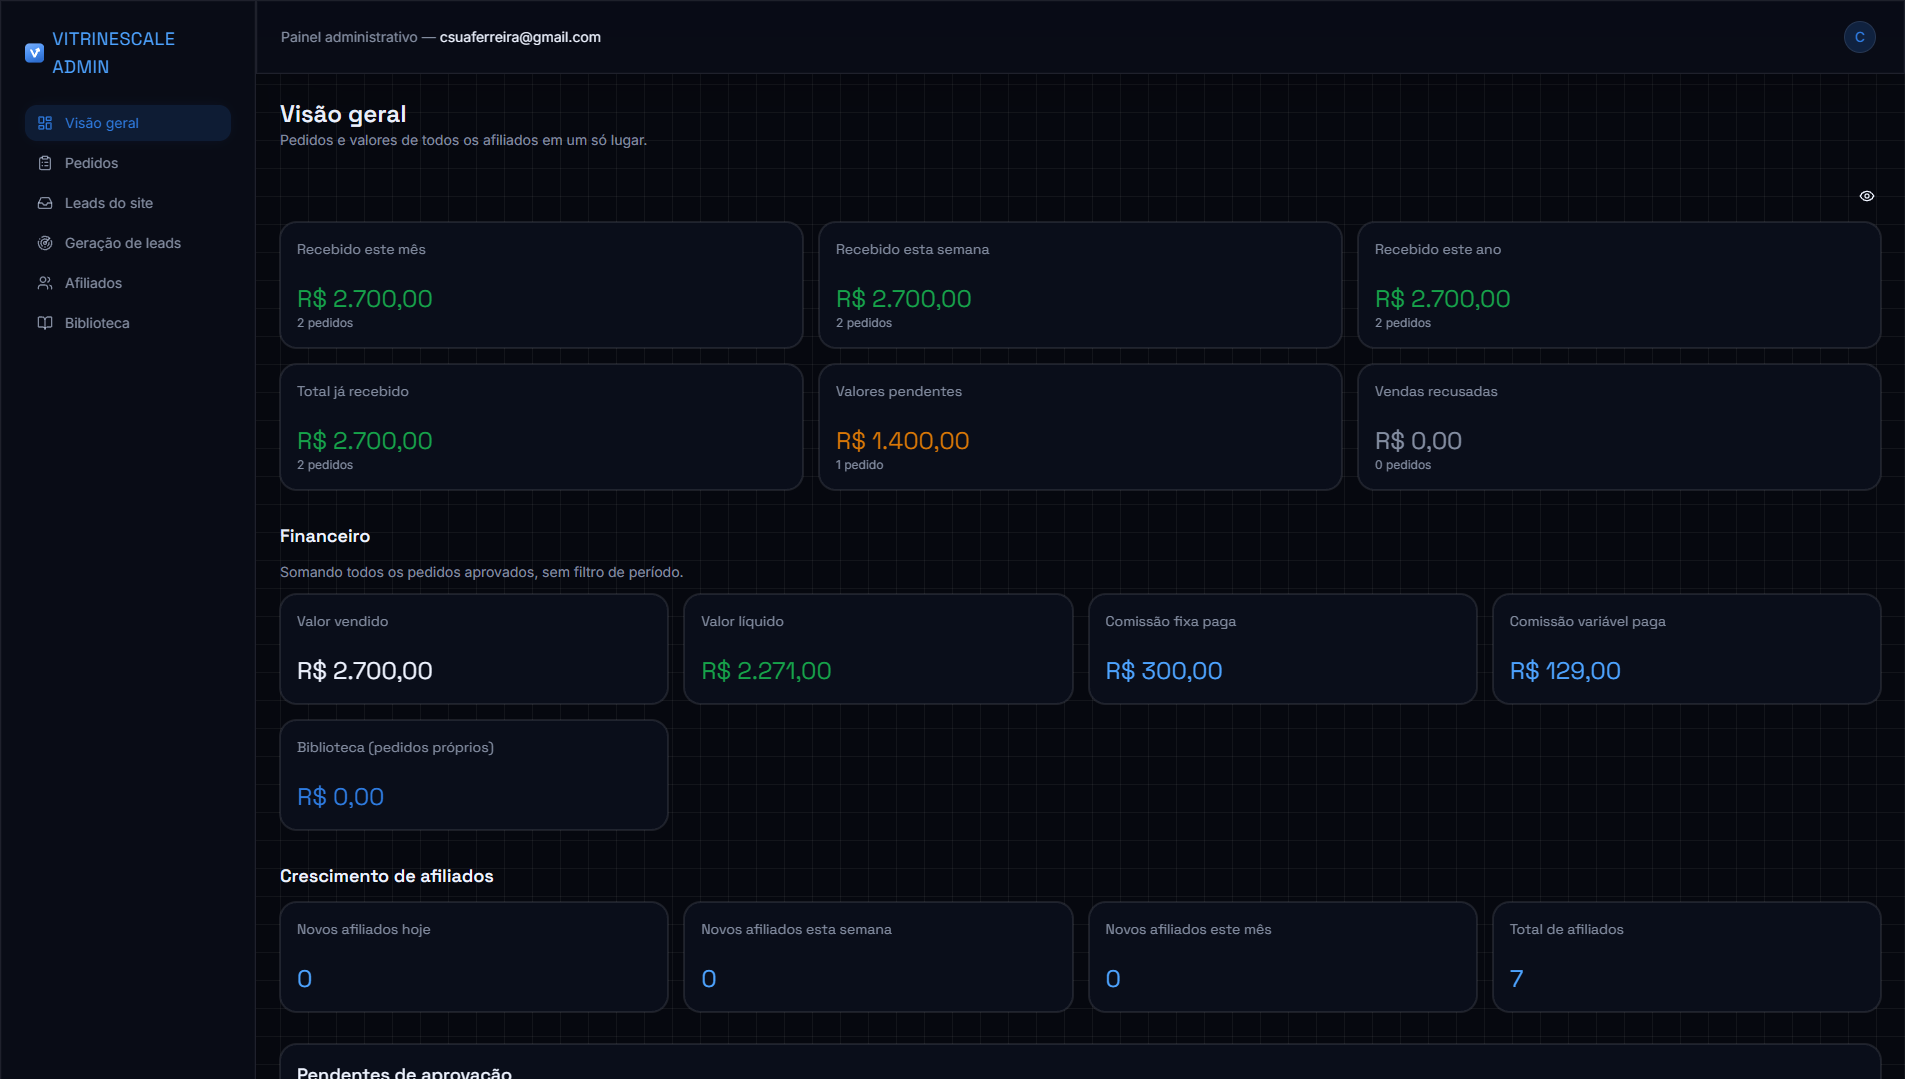Click the VITRINESCALE ADMIN brand title

point(113,53)
